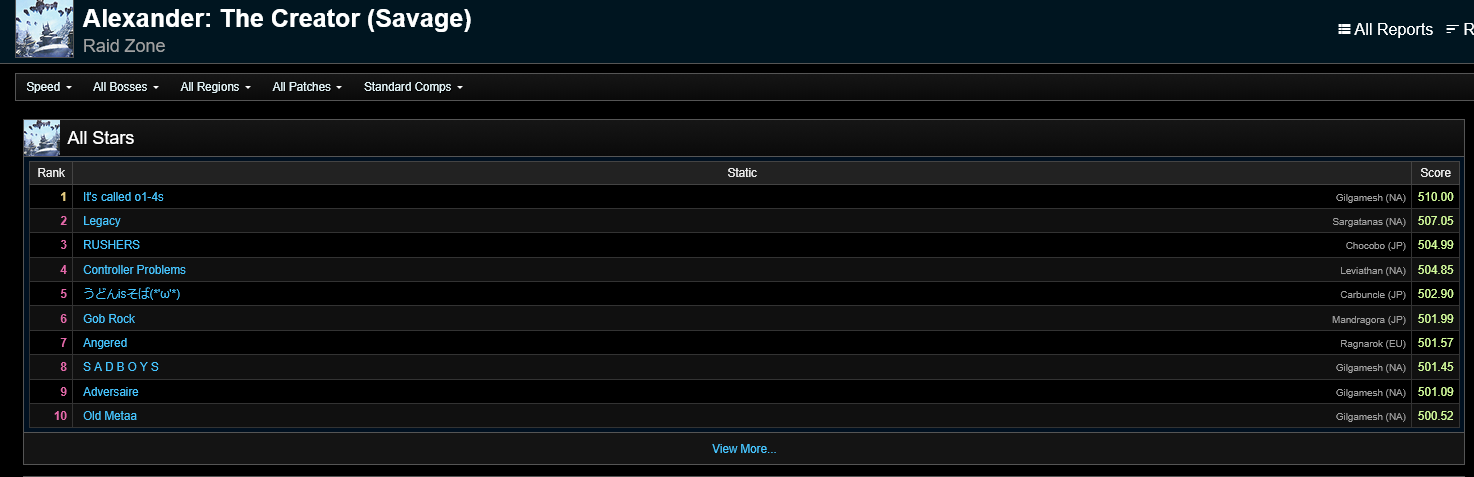Click score 501.99
This screenshot has width=1474, height=477.
pos(1436,319)
